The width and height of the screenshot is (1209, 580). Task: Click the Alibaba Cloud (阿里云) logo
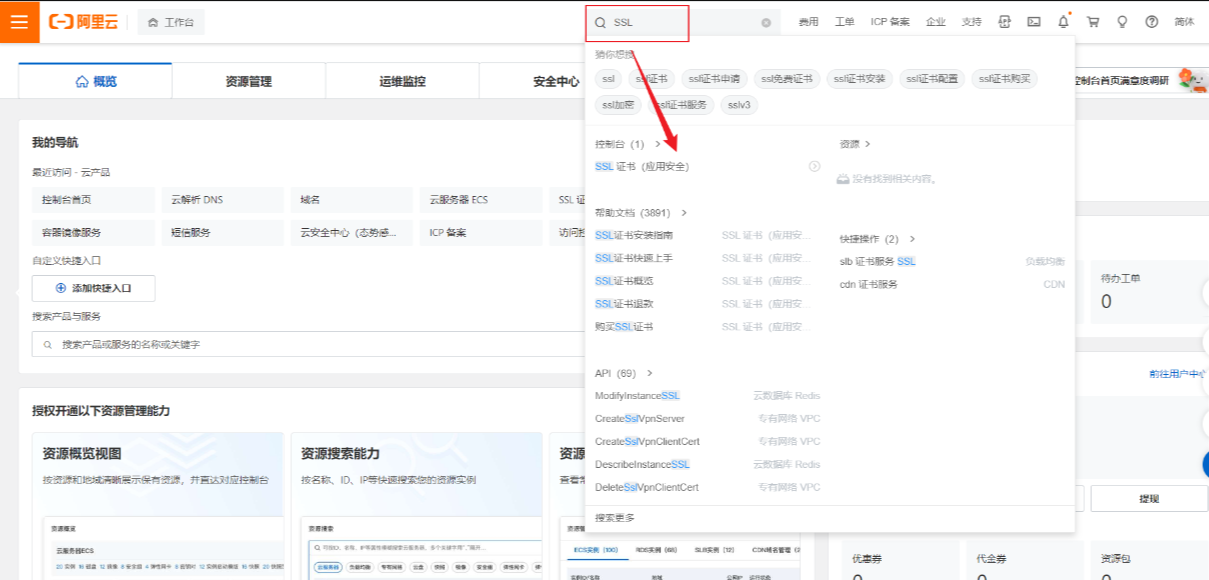point(83,22)
